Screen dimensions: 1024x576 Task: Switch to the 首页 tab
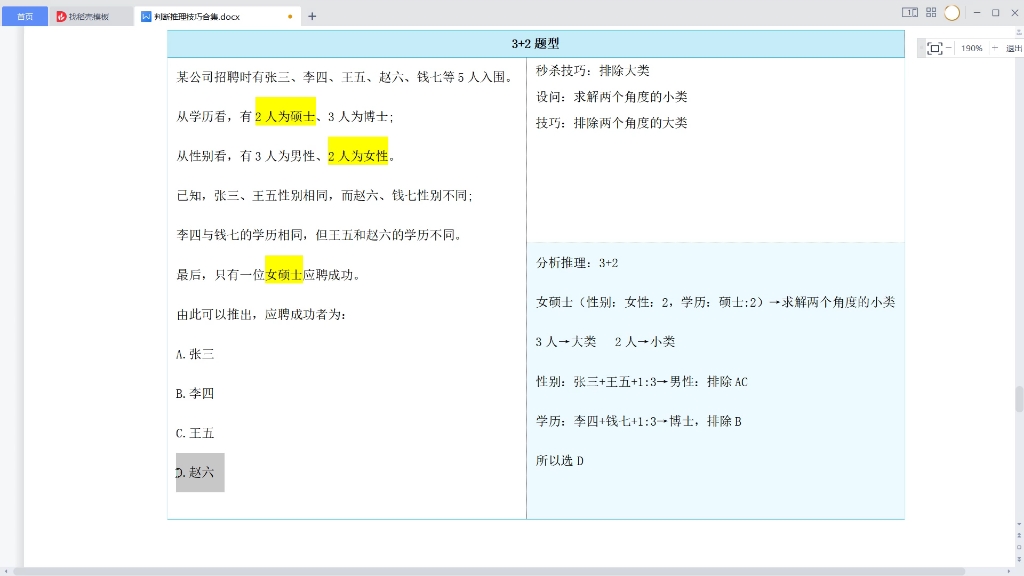[26, 14]
